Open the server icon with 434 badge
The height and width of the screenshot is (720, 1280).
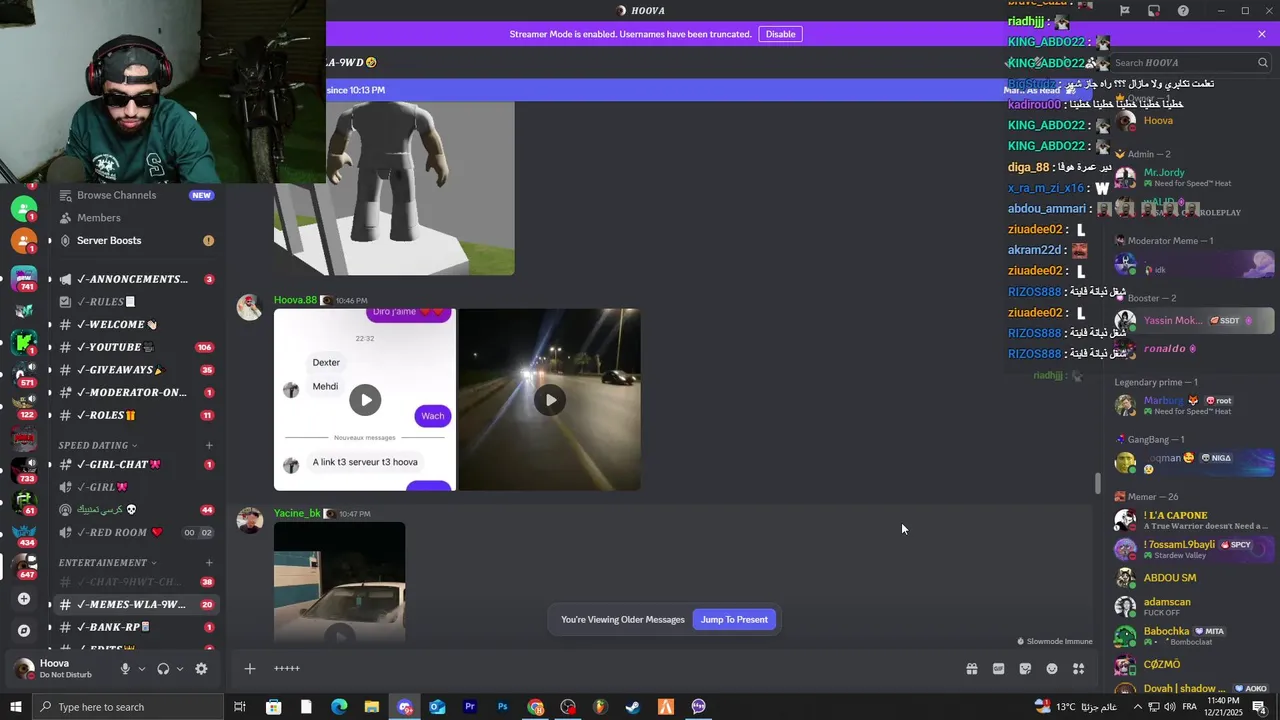[24, 534]
